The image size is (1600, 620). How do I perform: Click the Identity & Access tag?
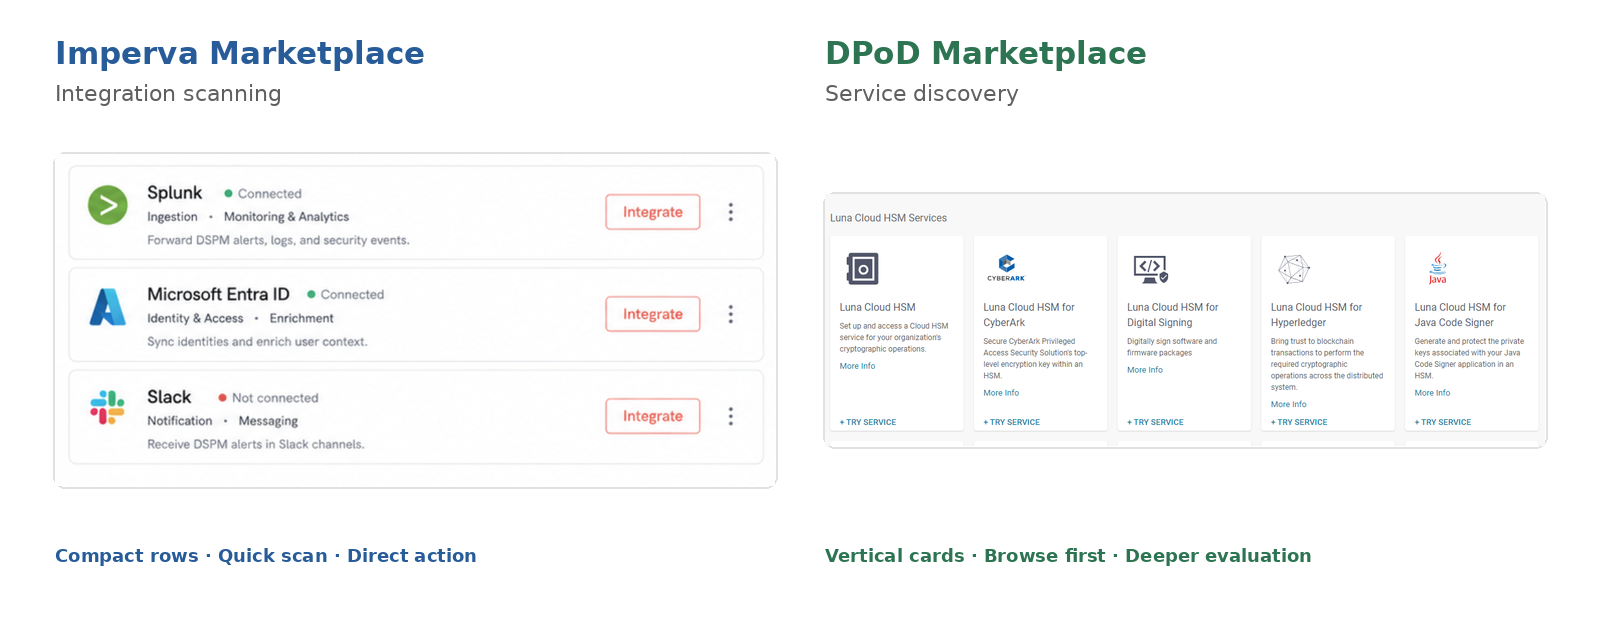[195, 319]
